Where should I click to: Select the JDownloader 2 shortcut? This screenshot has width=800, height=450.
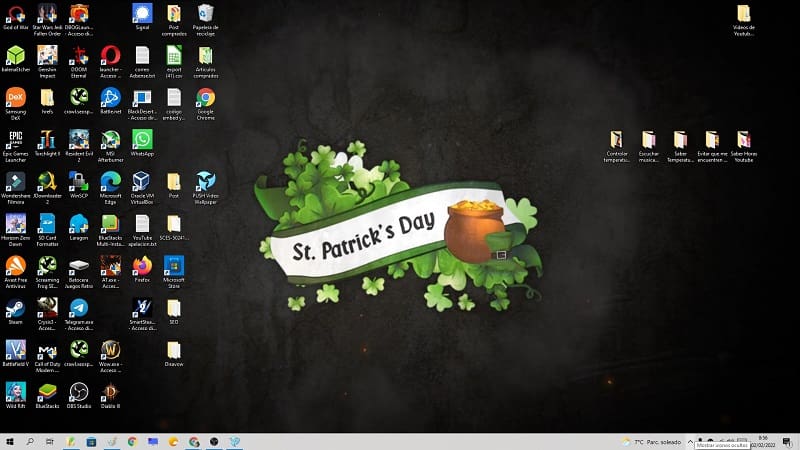(x=47, y=188)
